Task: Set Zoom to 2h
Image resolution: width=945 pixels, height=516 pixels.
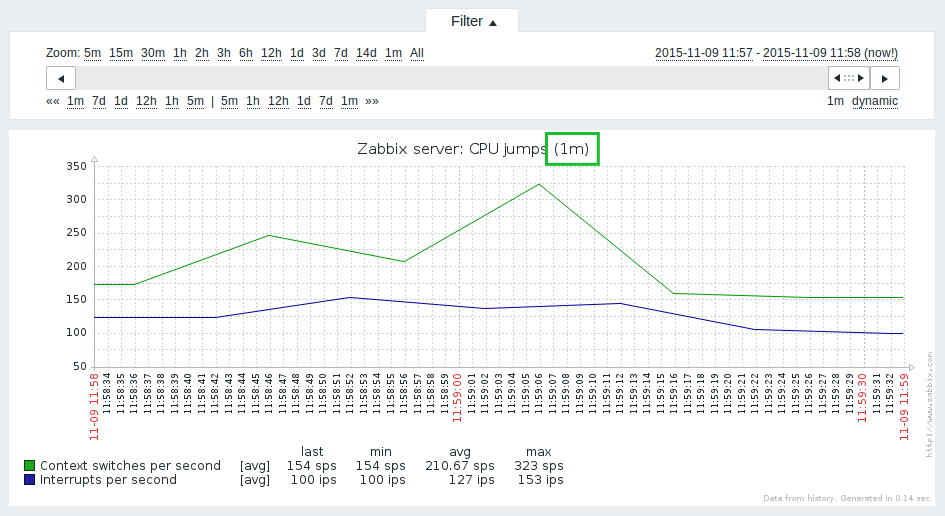Action: (x=202, y=53)
